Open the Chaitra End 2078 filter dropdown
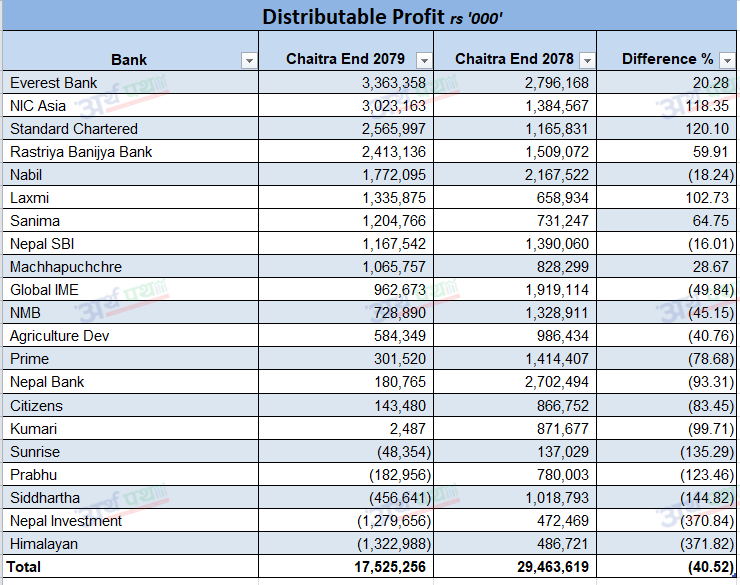 click(x=587, y=60)
